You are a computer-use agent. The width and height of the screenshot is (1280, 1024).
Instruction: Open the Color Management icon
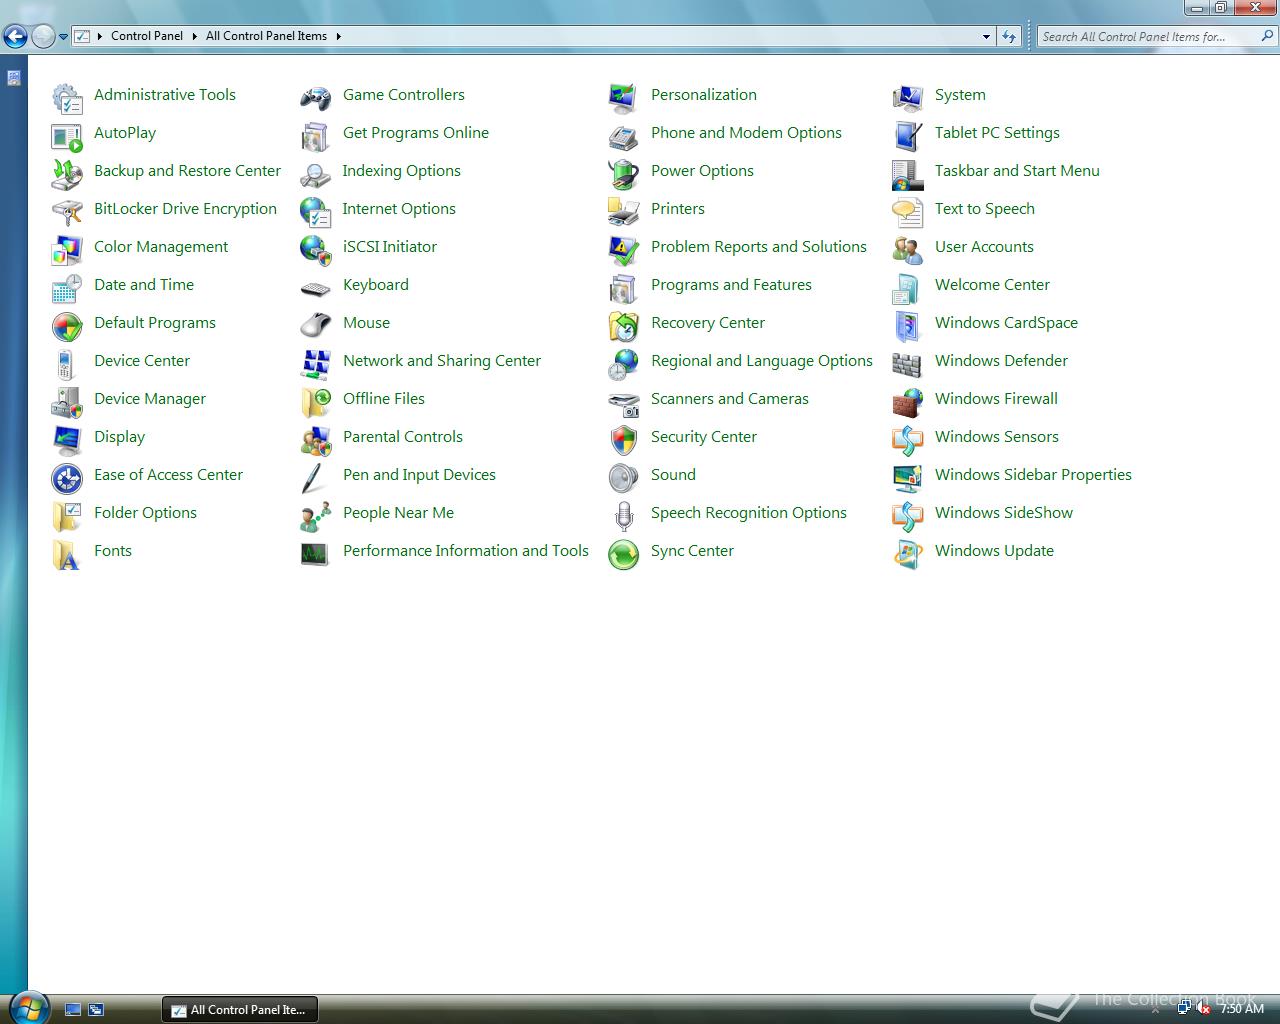67,250
